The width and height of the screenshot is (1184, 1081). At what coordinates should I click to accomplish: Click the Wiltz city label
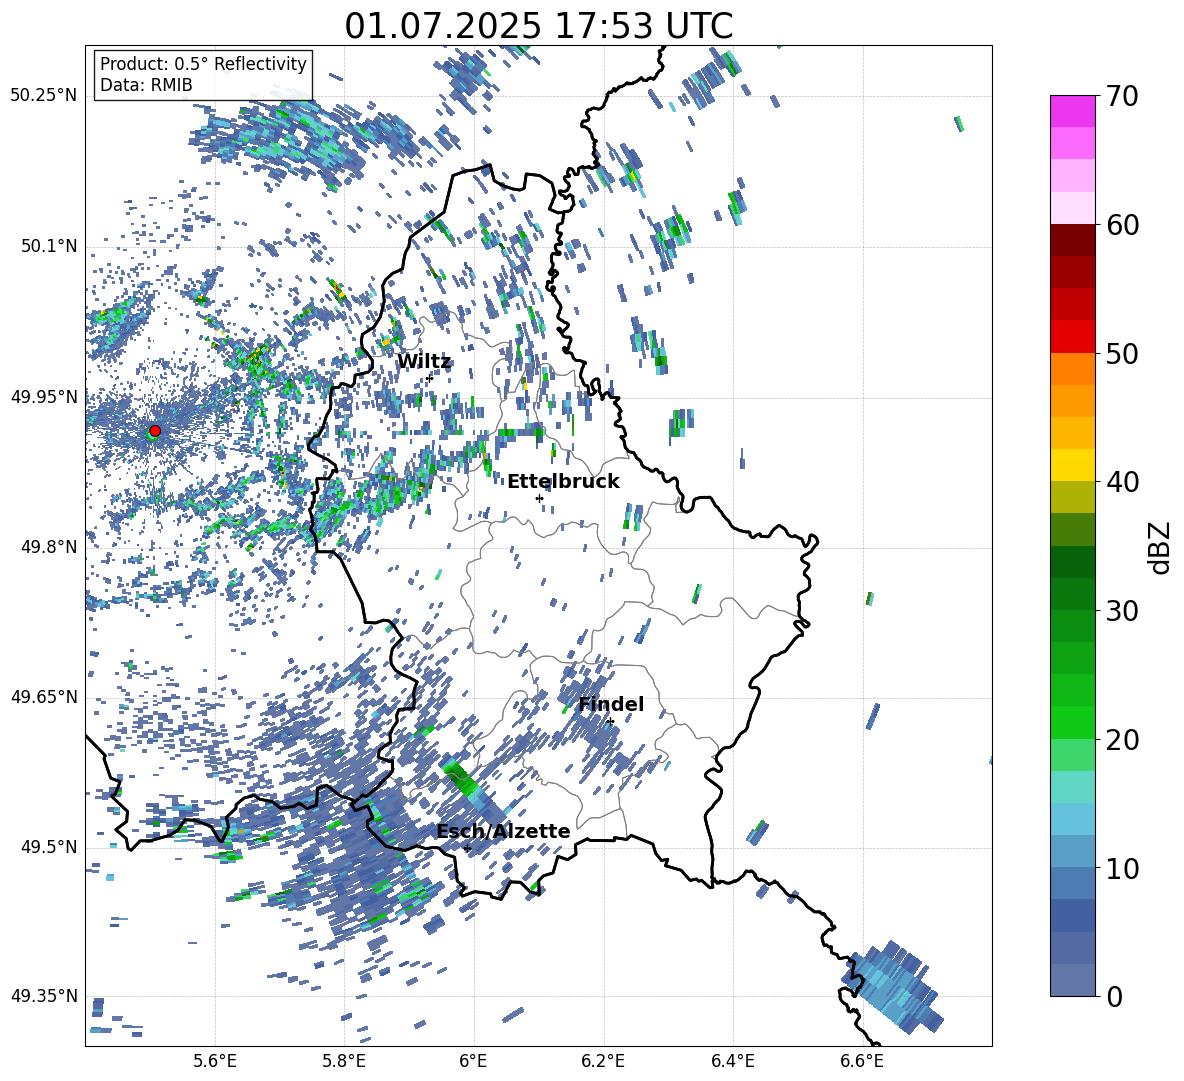click(424, 362)
